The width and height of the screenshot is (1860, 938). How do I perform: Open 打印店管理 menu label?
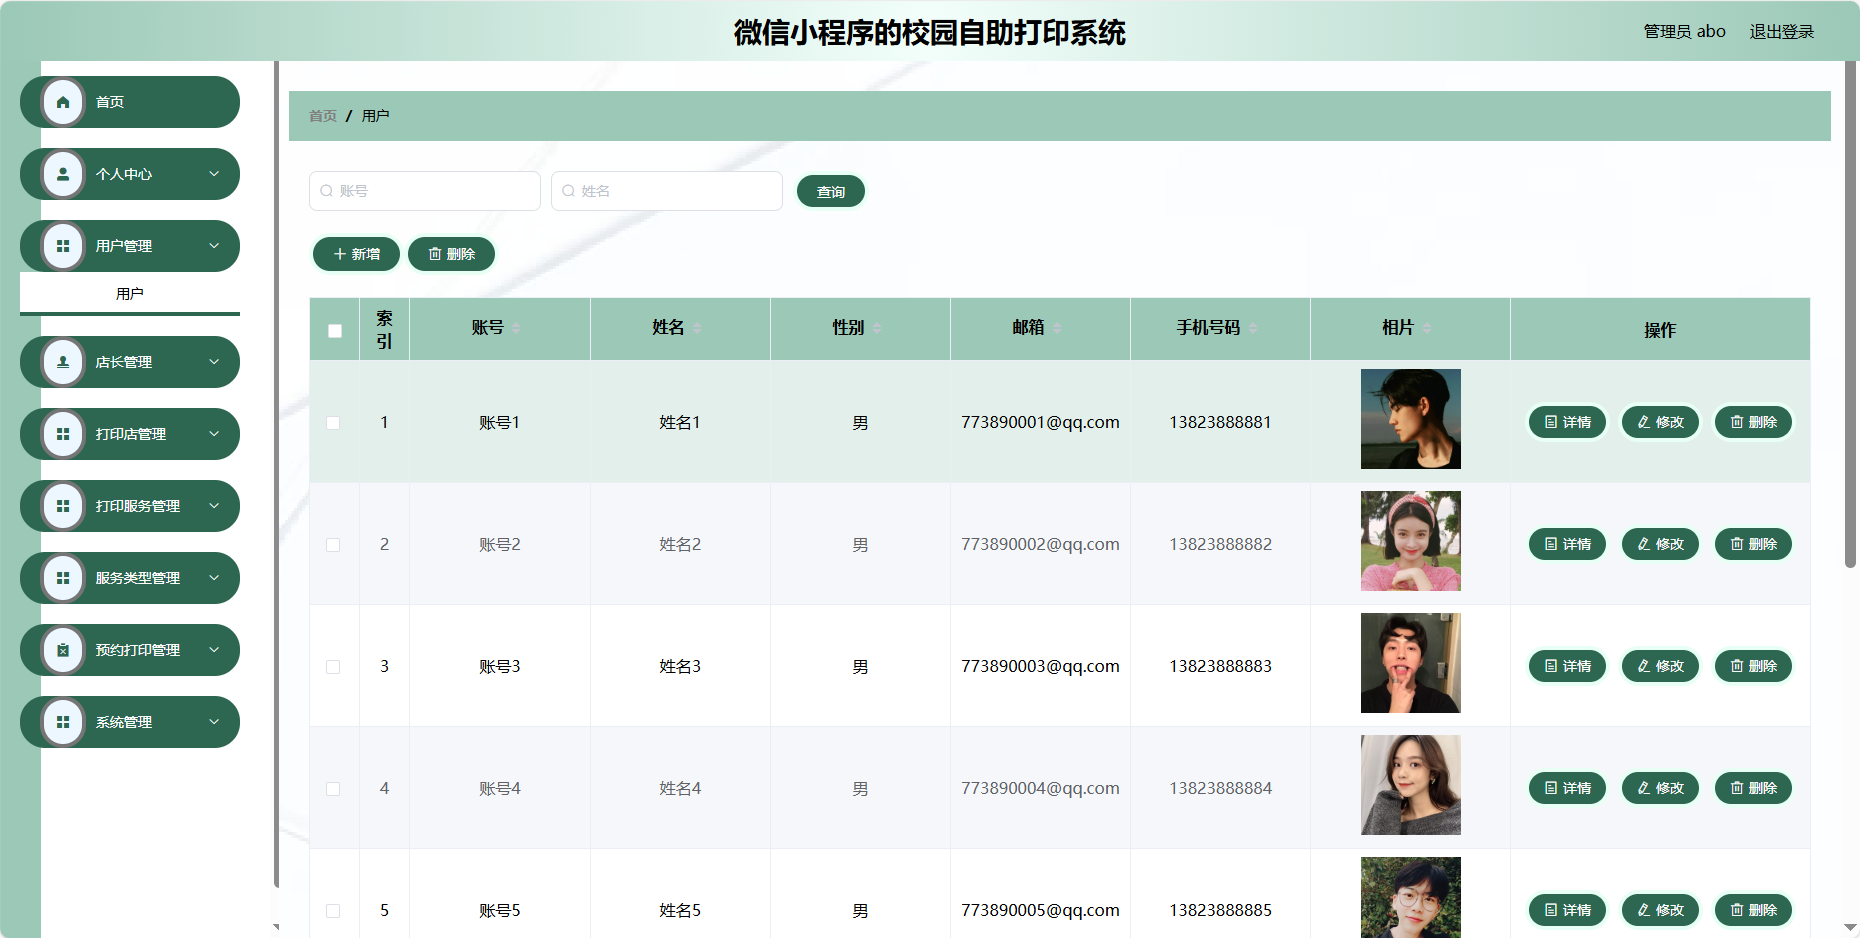click(x=131, y=434)
